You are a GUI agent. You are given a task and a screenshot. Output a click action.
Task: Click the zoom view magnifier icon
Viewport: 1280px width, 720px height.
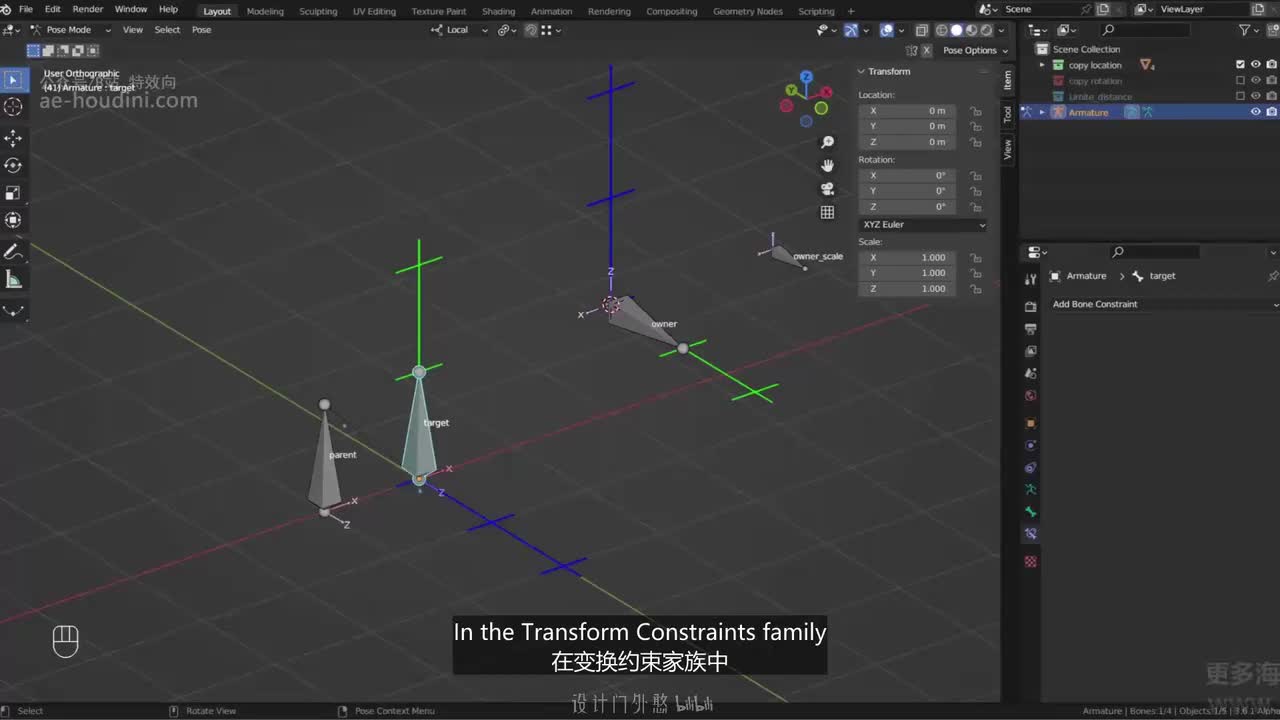click(x=827, y=142)
